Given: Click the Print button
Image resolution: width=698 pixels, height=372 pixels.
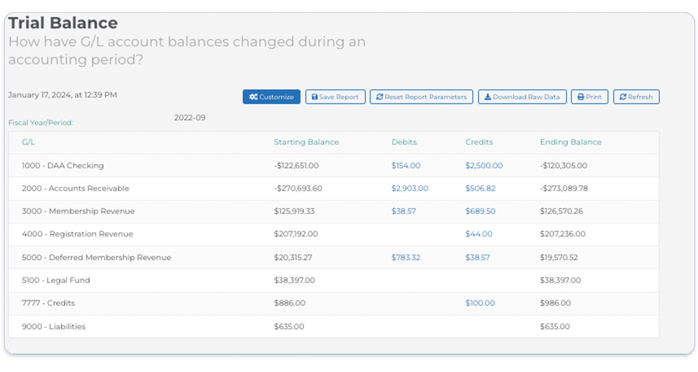Looking at the screenshot, I should click(x=589, y=97).
